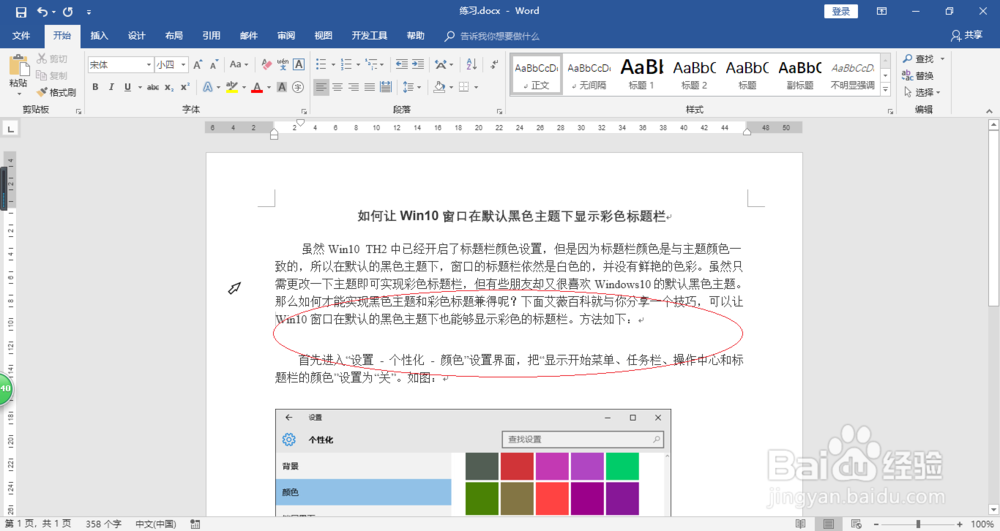The height and width of the screenshot is (531, 1000).
Task: Redo the last action
Action: (68, 11)
